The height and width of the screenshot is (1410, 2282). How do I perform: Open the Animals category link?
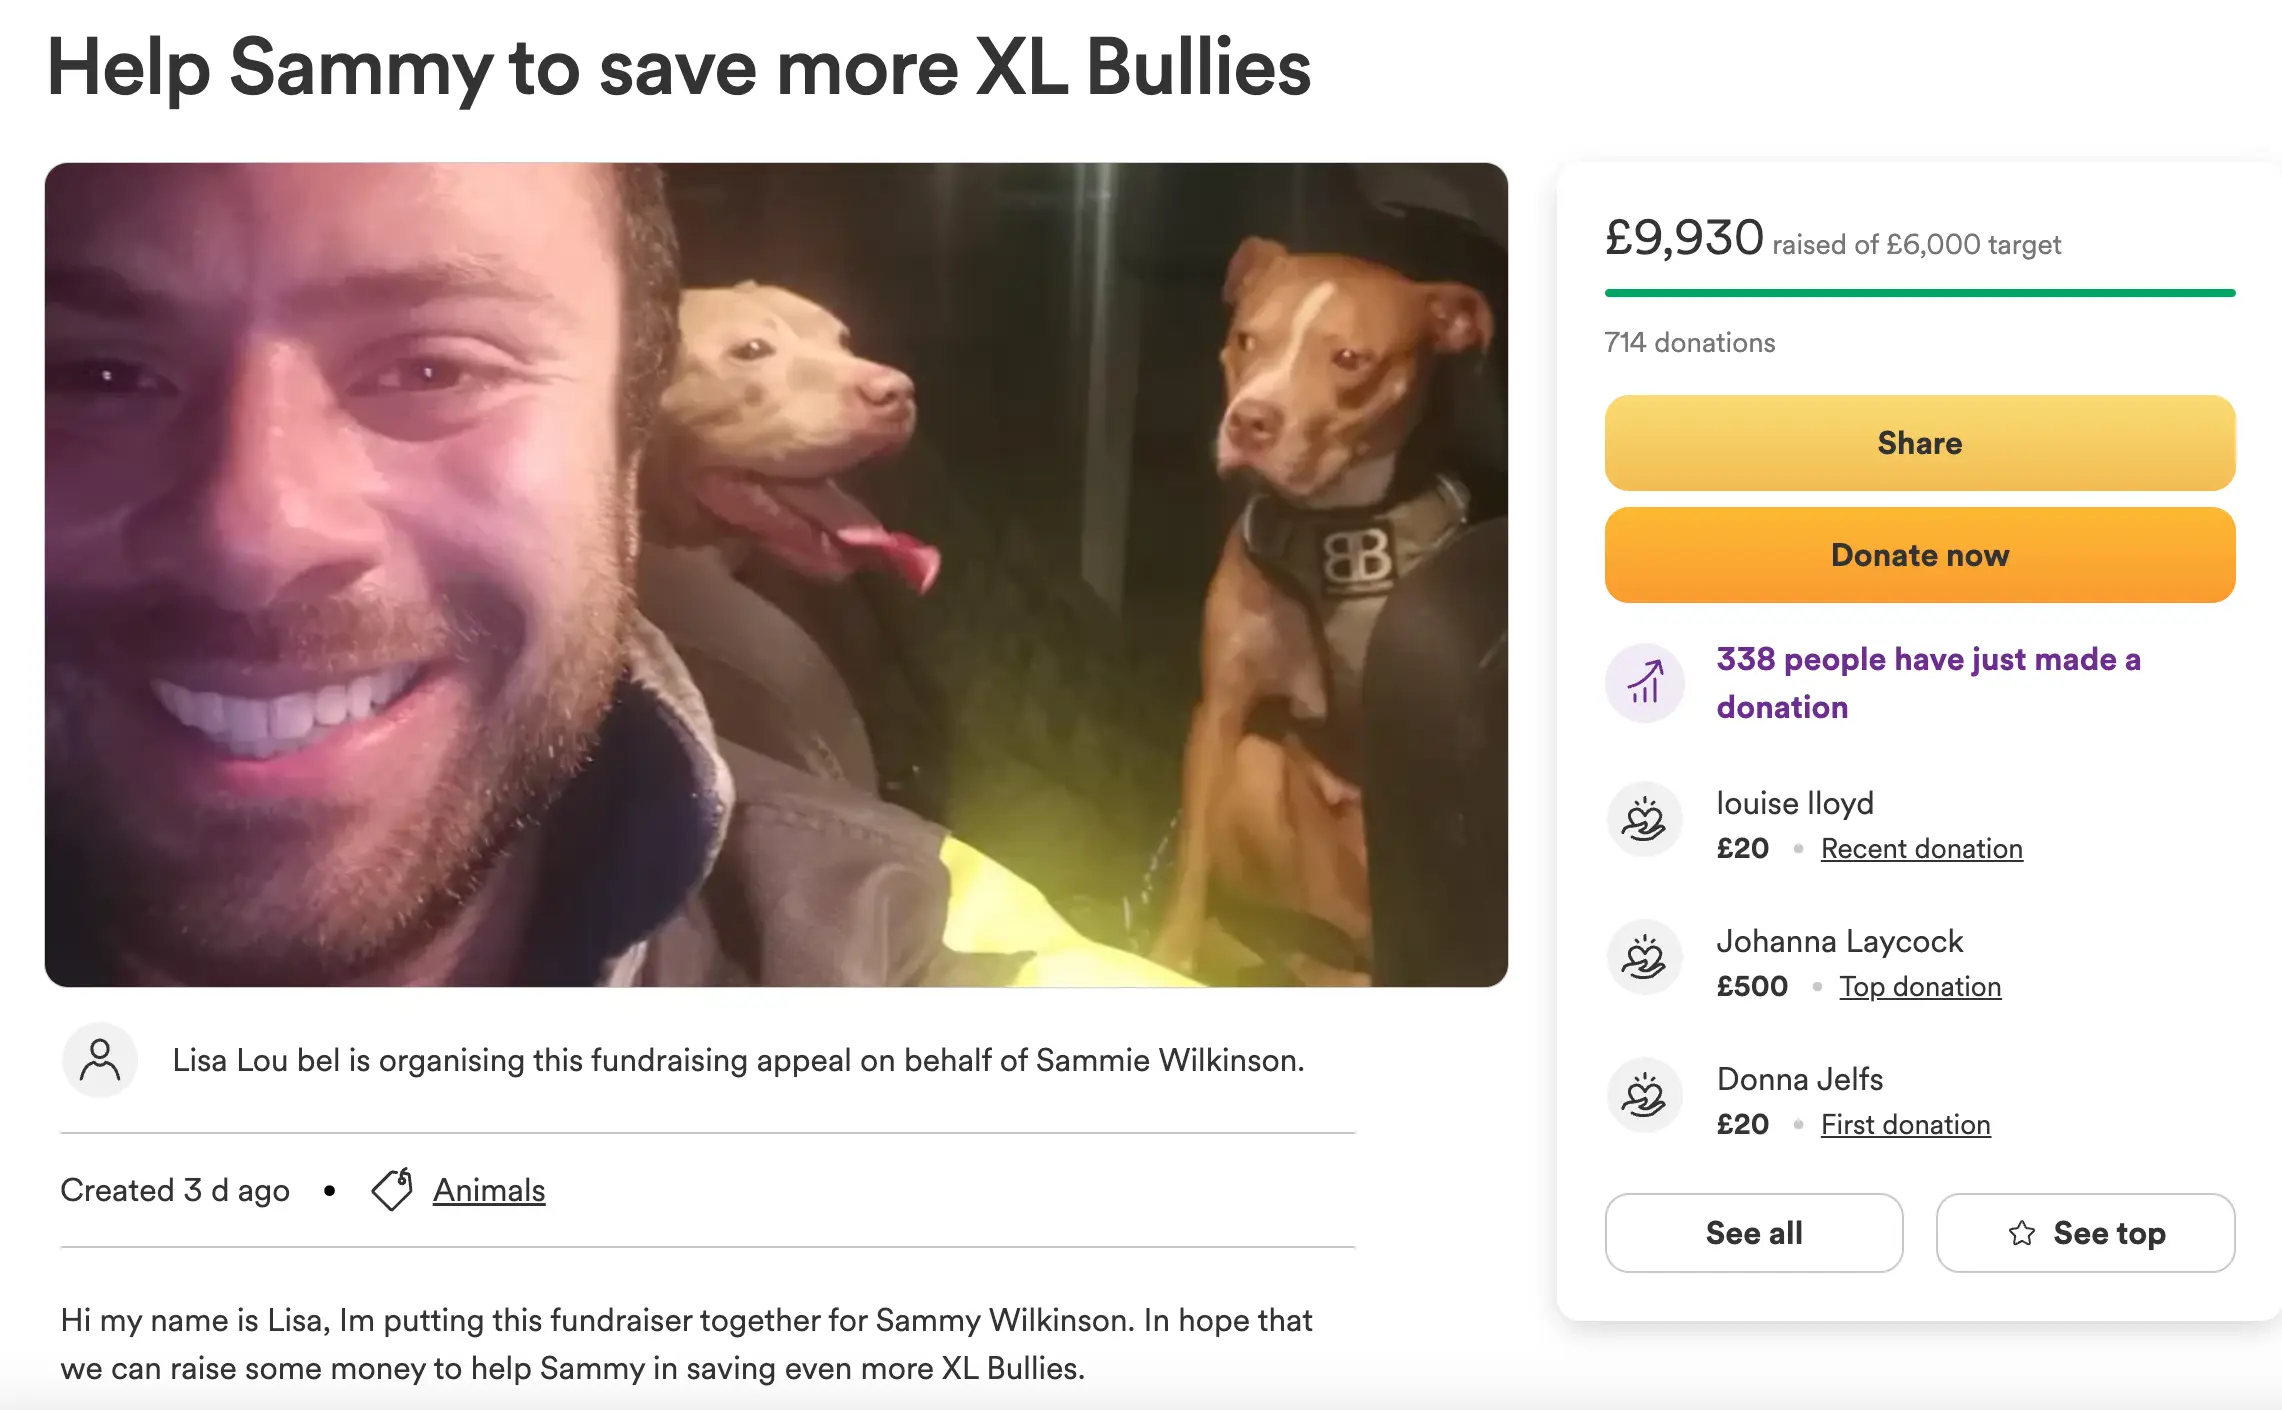pyautogui.click(x=487, y=1189)
